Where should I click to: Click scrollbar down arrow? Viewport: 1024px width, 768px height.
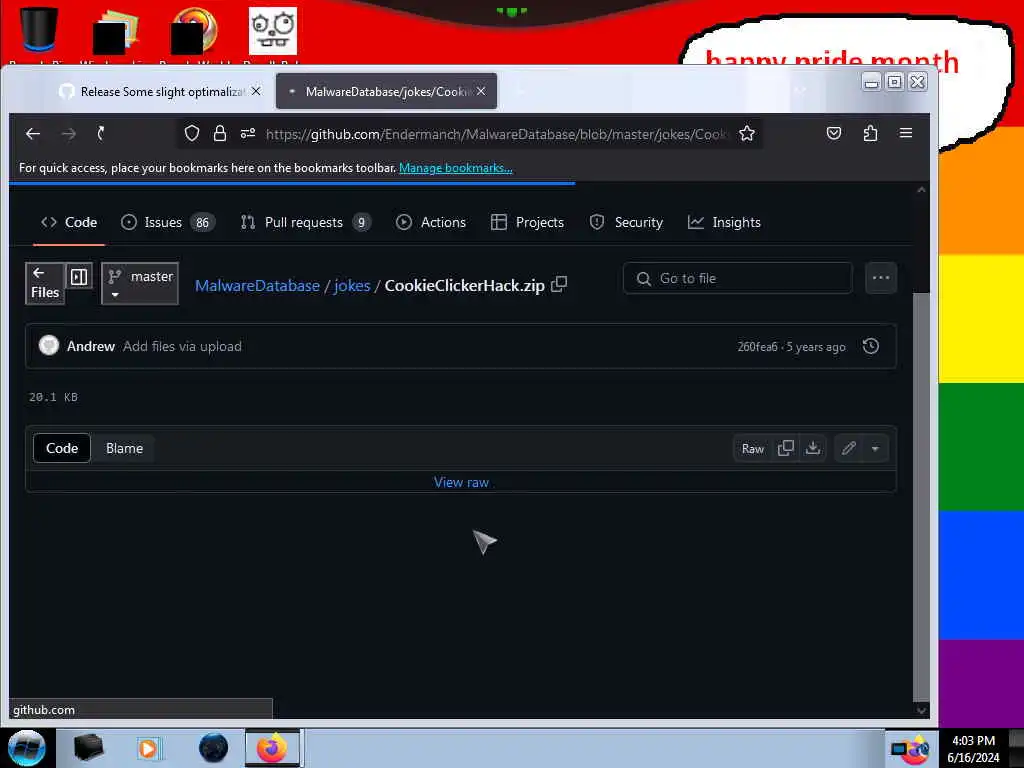pos(921,711)
